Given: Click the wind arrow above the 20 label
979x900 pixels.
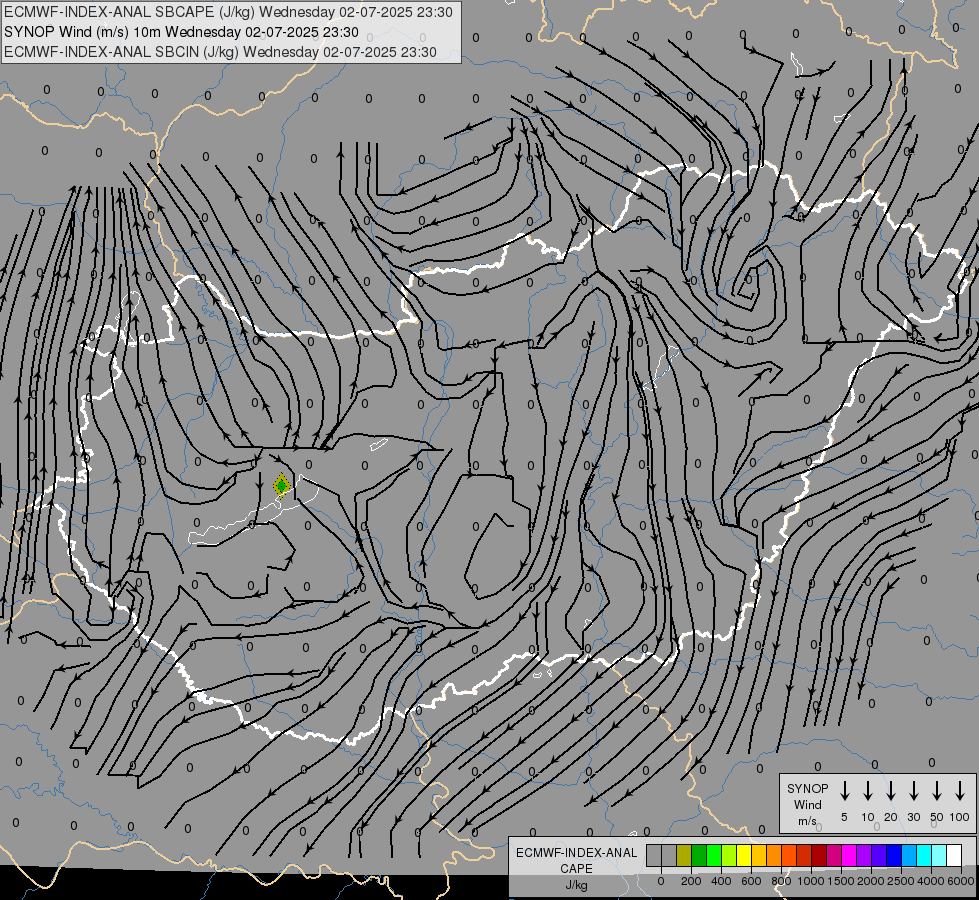Looking at the screenshot, I should tap(890, 791).
